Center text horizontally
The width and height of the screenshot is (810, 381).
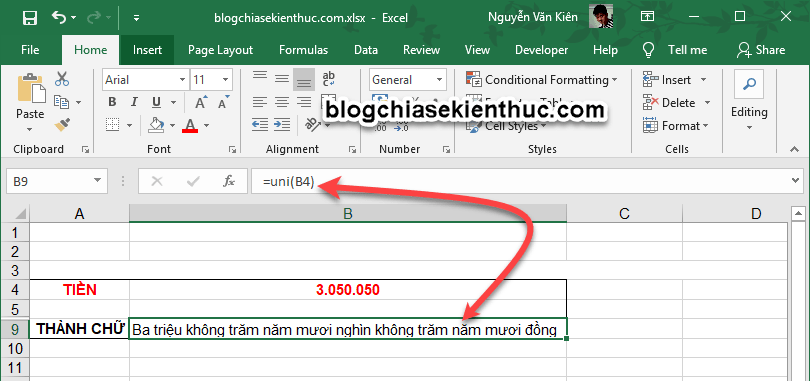click(x=282, y=102)
